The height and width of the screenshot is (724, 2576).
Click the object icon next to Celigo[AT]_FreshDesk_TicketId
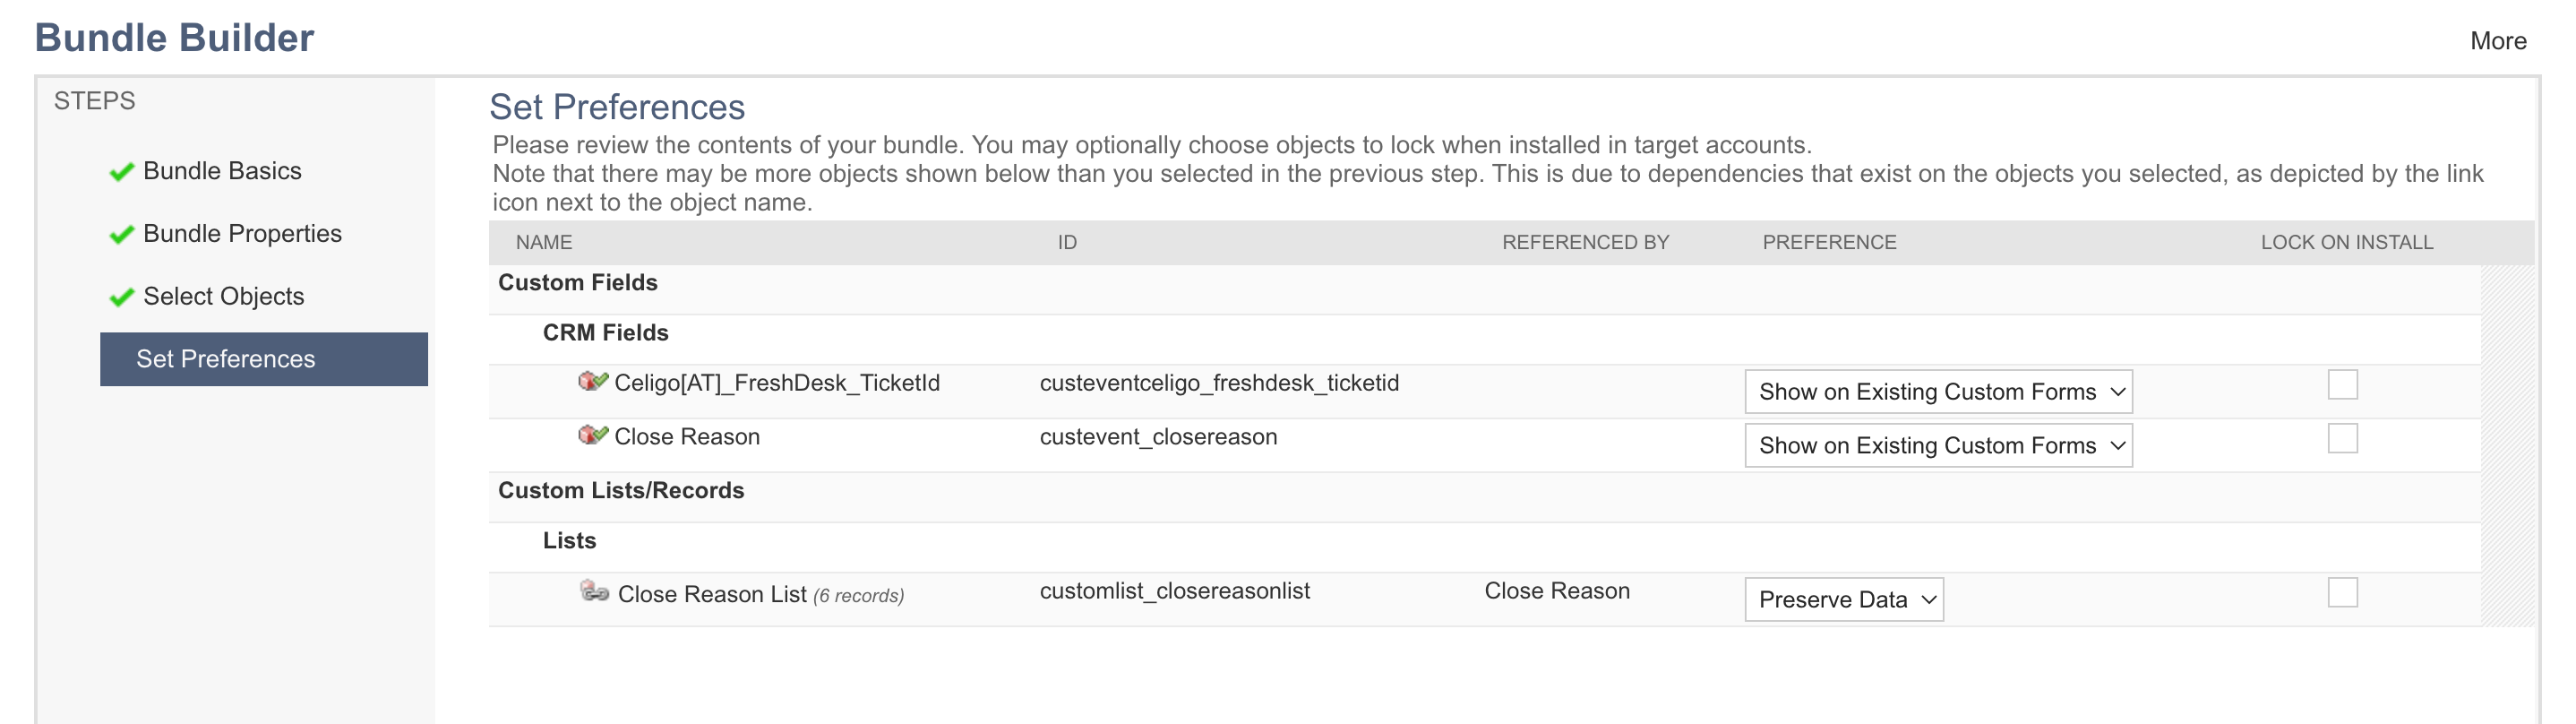point(593,381)
